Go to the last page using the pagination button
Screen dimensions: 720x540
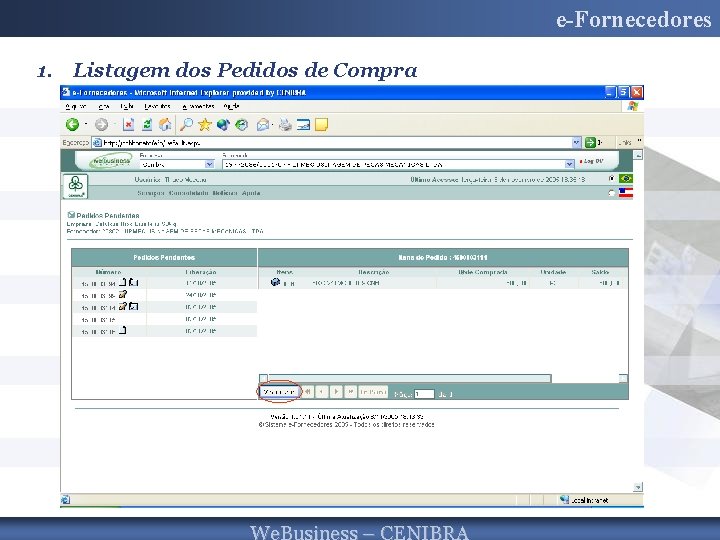tap(350, 392)
